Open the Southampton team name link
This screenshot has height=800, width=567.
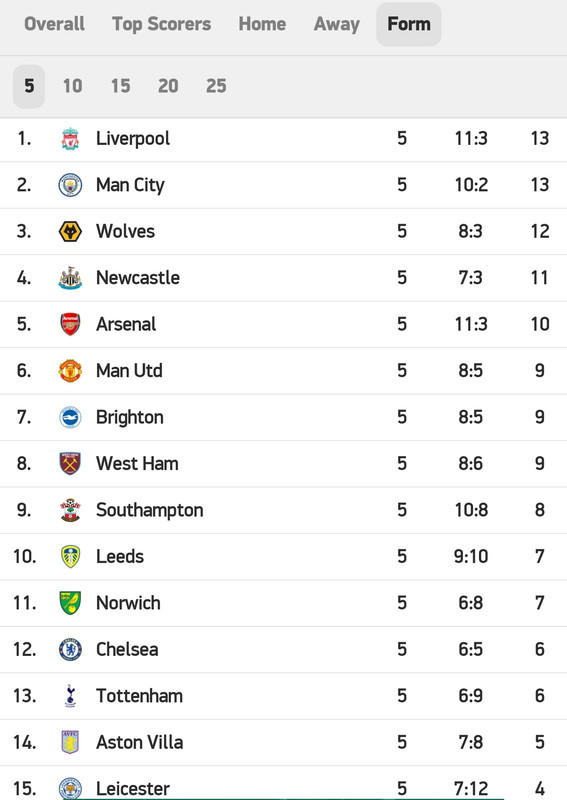point(150,510)
